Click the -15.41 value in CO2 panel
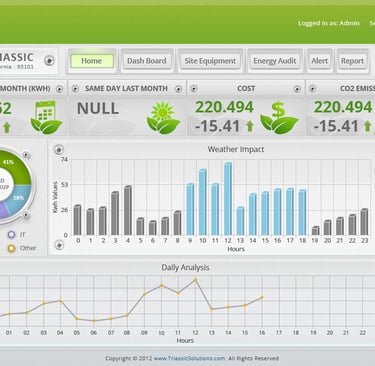This screenshot has width=375, height=366. click(x=336, y=126)
